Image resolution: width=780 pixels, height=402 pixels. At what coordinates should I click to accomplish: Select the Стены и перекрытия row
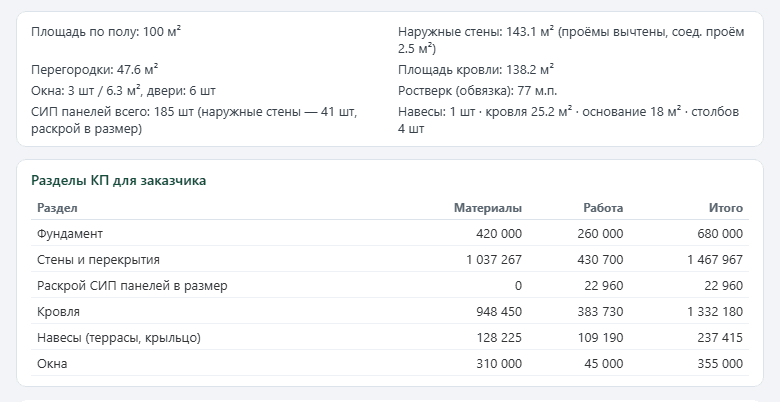pos(390,259)
